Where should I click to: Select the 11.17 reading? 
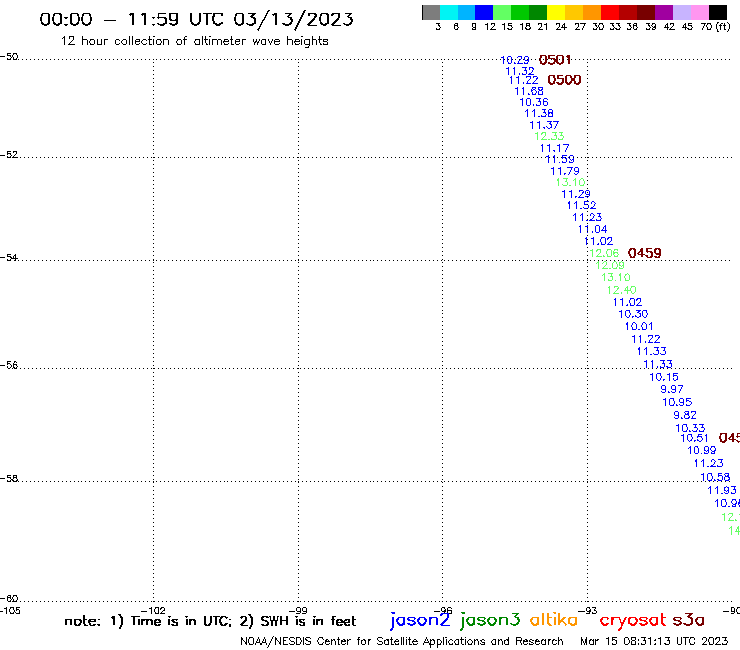pos(555,148)
